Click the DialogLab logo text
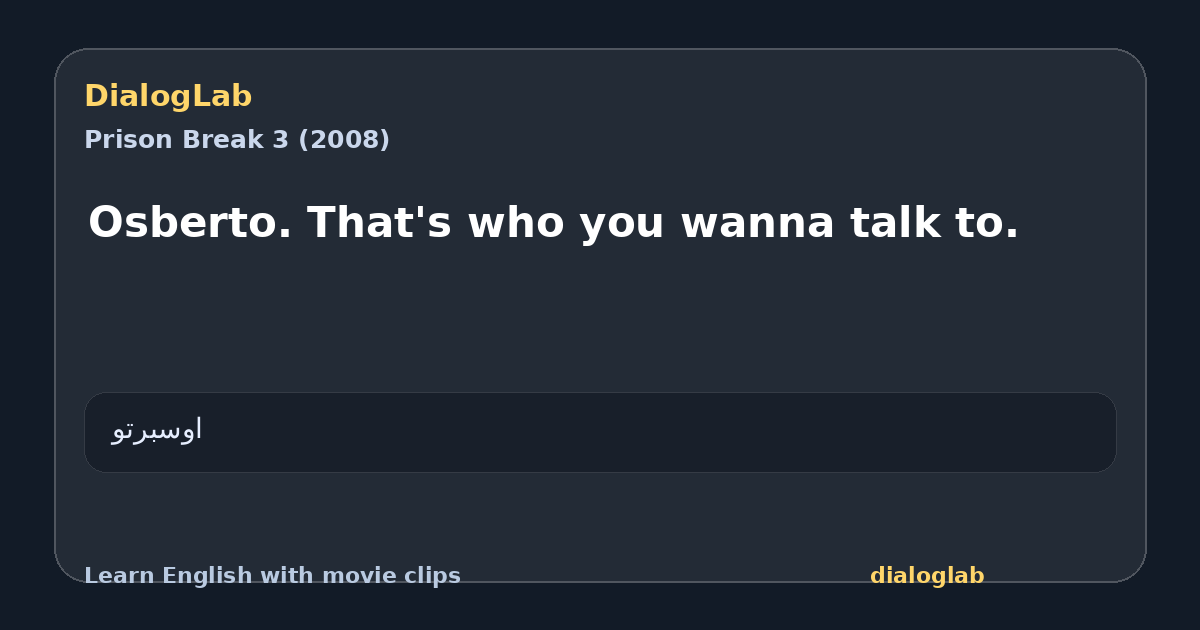This screenshot has height=630, width=1200. [168, 96]
